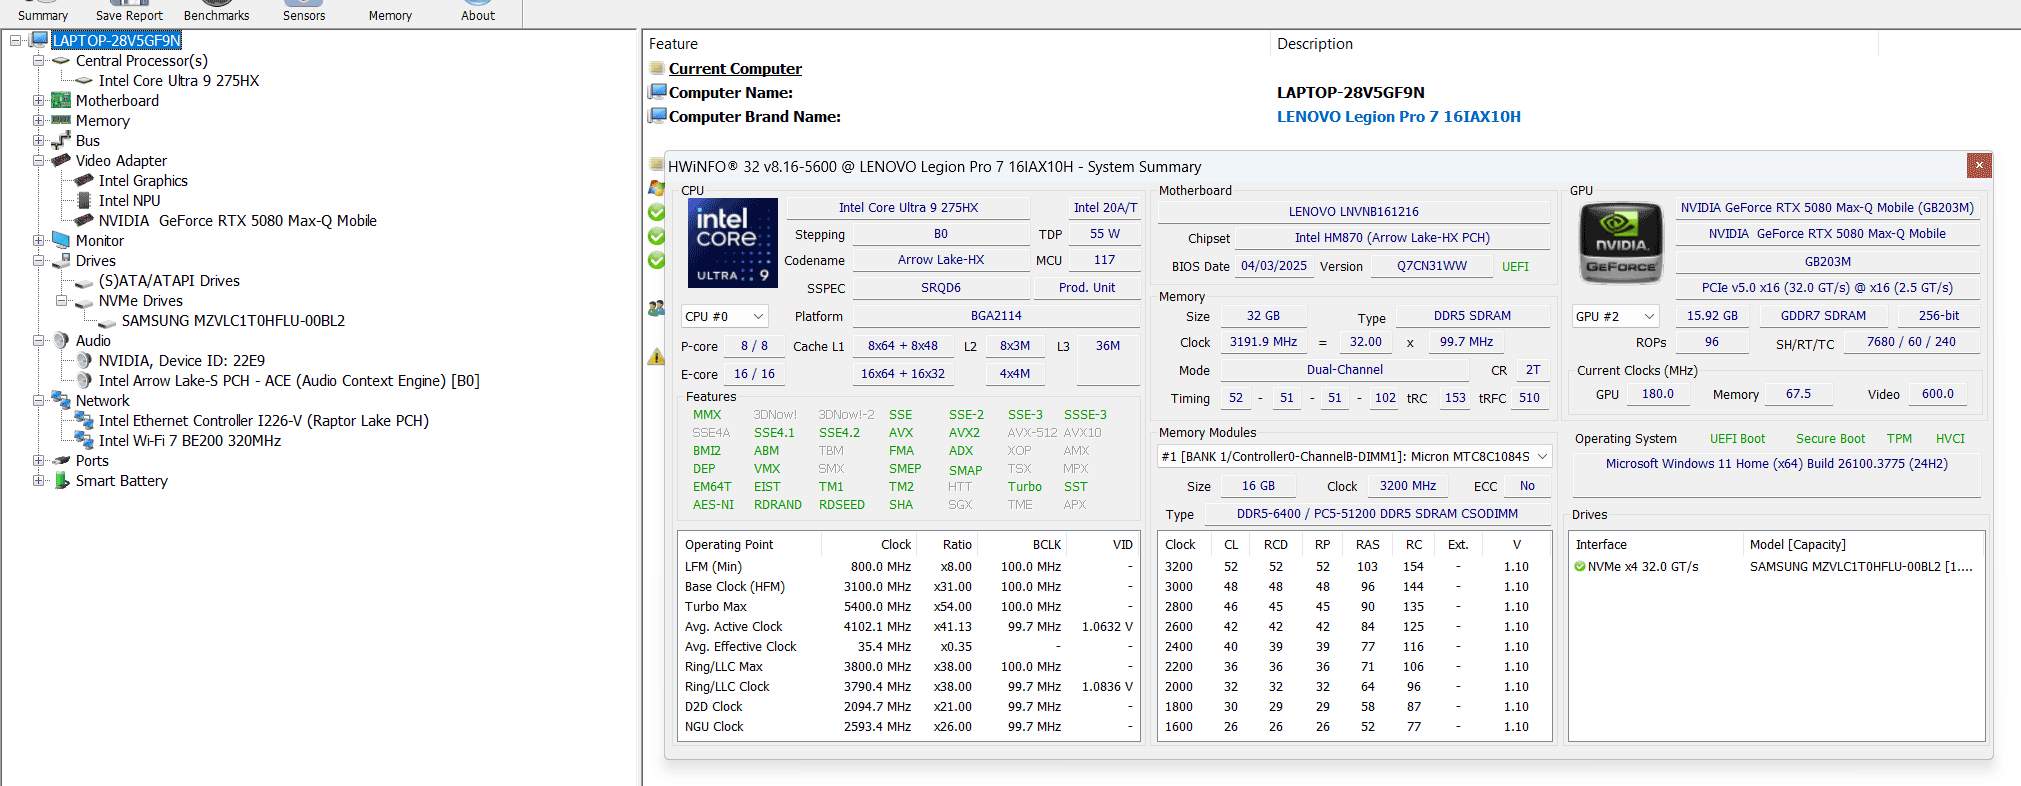
Task: Click the RAM stick icon beside Memory in the tree
Action: pyautogui.click(x=61, y=120)
